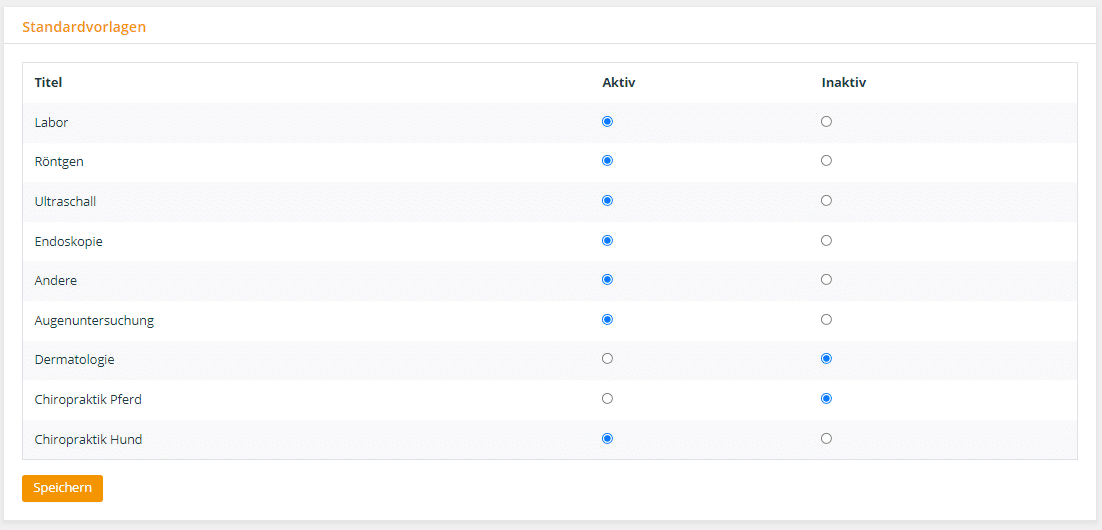Set Augenuntersuchung to Inaktiv
1102x530 pixels.
pyautogui.click(x=826, y=320)
